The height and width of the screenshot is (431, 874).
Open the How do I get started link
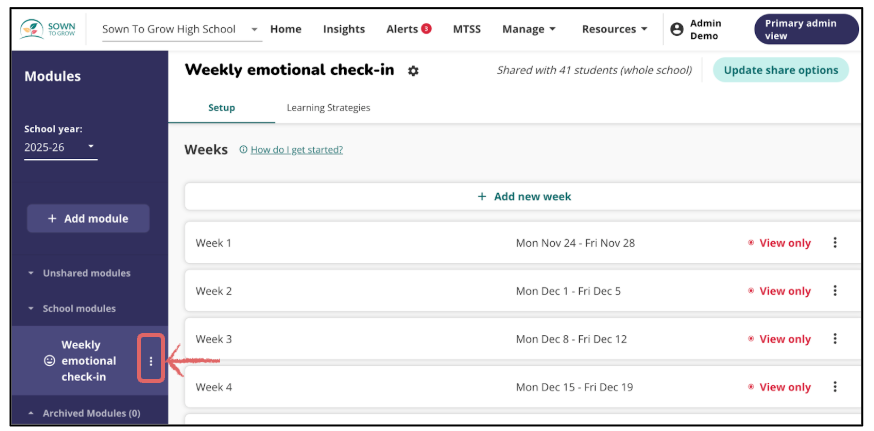point(296,150)
